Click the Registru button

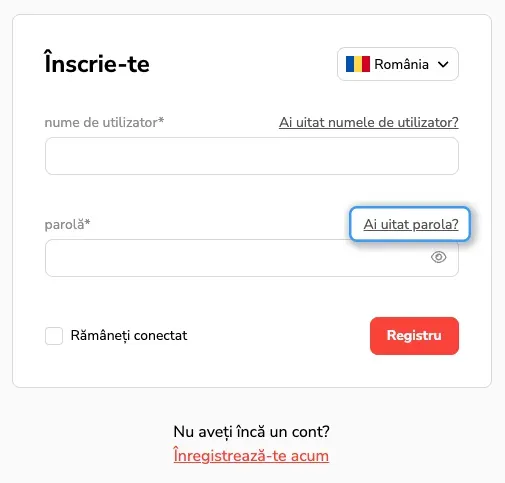(x=414, y=336)
